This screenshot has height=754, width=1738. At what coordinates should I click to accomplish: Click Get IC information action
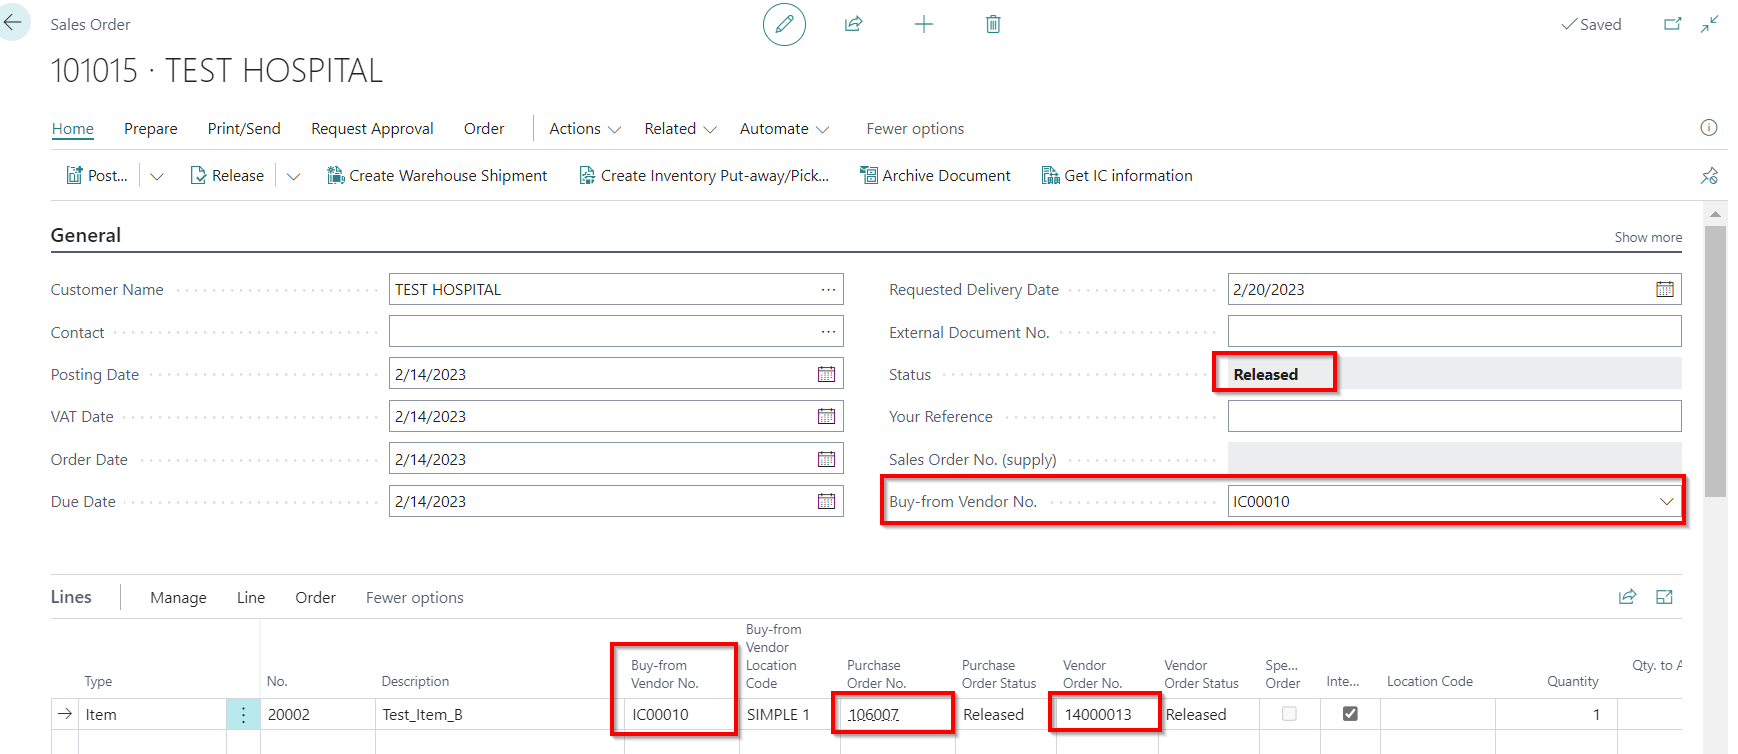tap(1117, 176)
